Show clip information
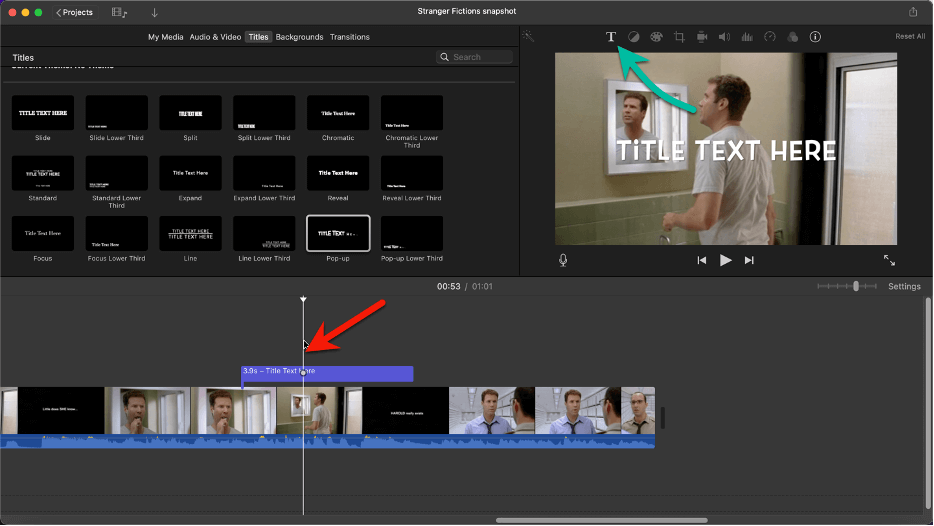This screenshot has height=526, width=934. coord(815,37)
